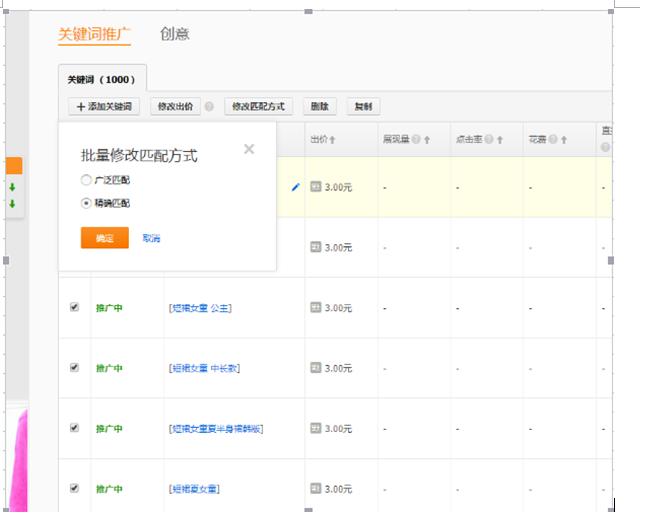Screen dimensions: 663x515
Task: Open the keyword link [短裙女童夏半身裙韩版]
Action: point(216,429)
